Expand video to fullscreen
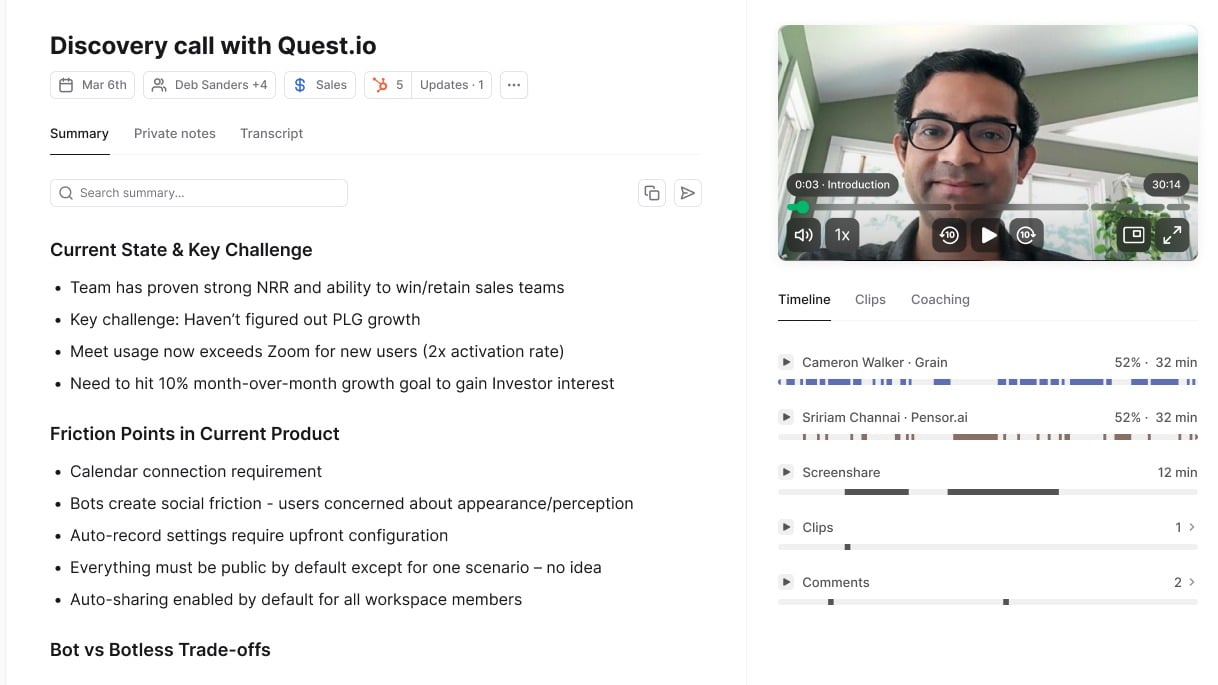The image size is (1218, 685). (x=1171, y=235)
